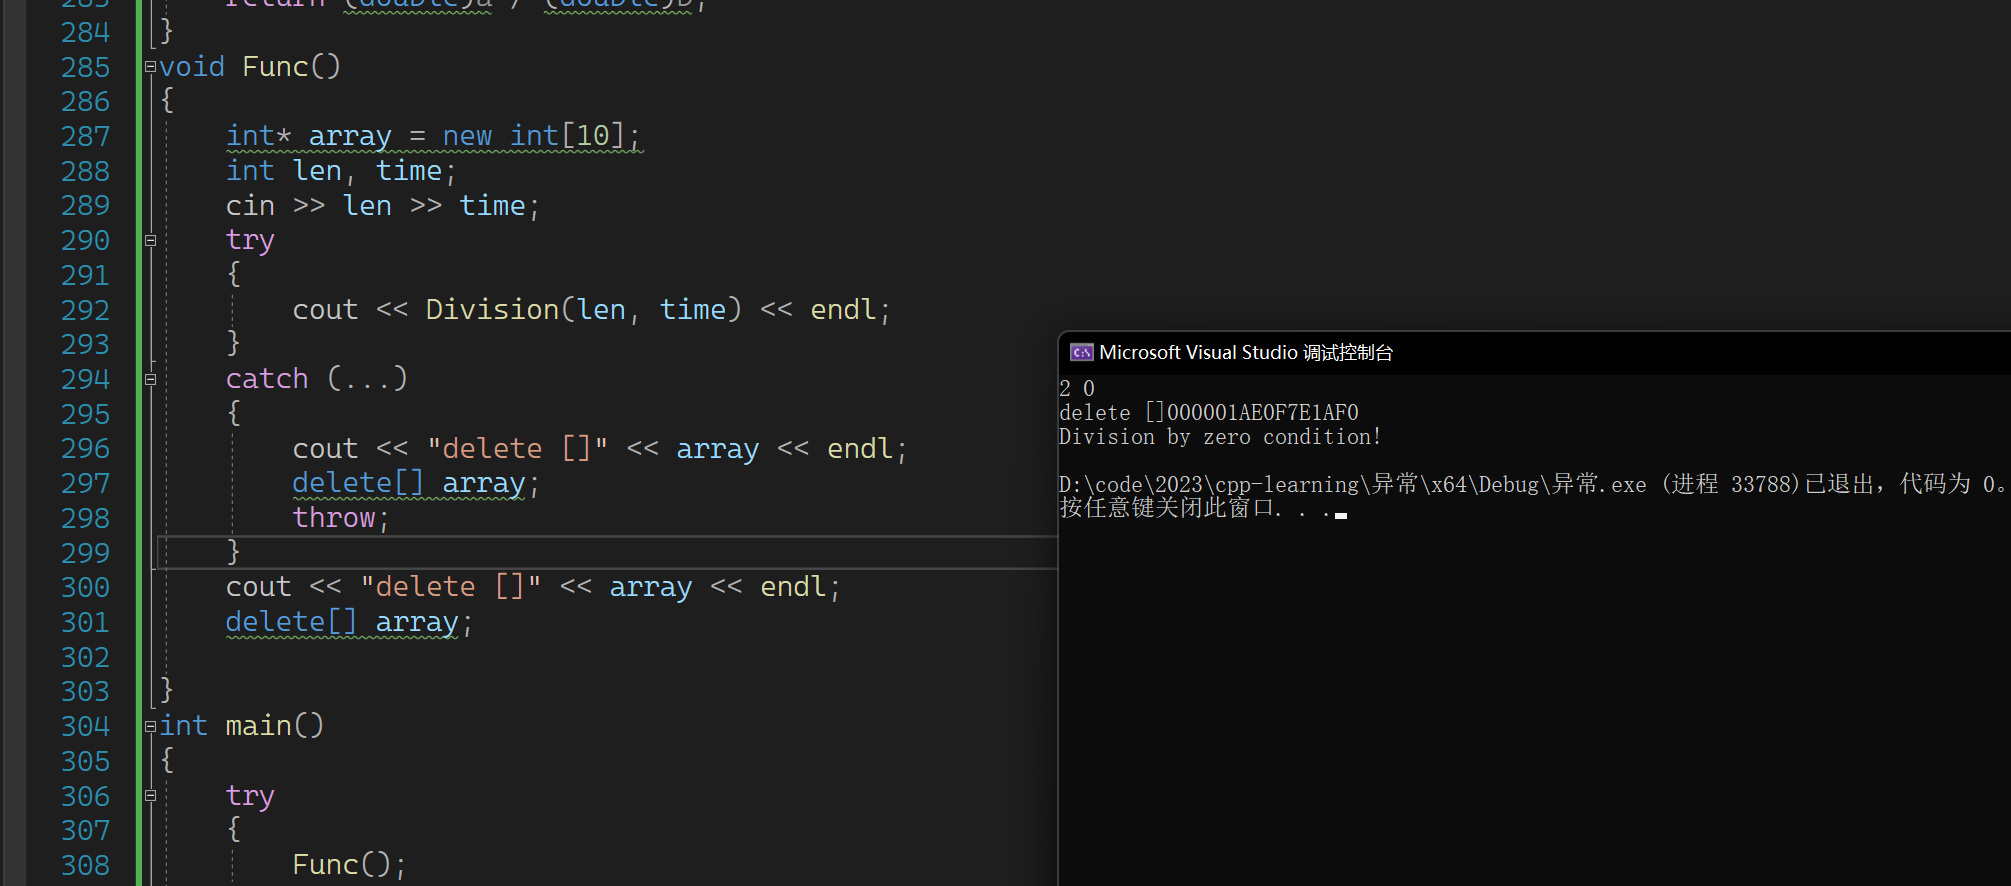Screen dimensions: 2011x886
Task: Click the closing brace on line 299
Action: point(233,552)
